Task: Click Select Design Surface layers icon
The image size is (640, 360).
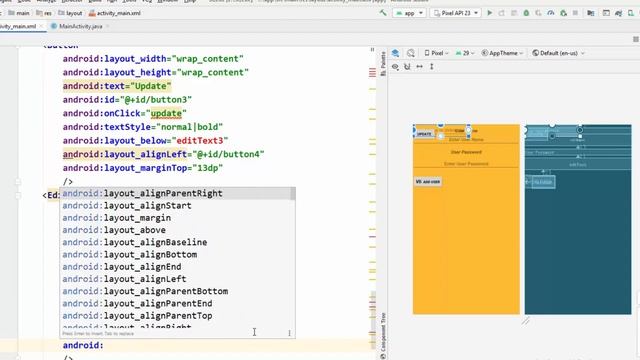Action: point(395,53)
